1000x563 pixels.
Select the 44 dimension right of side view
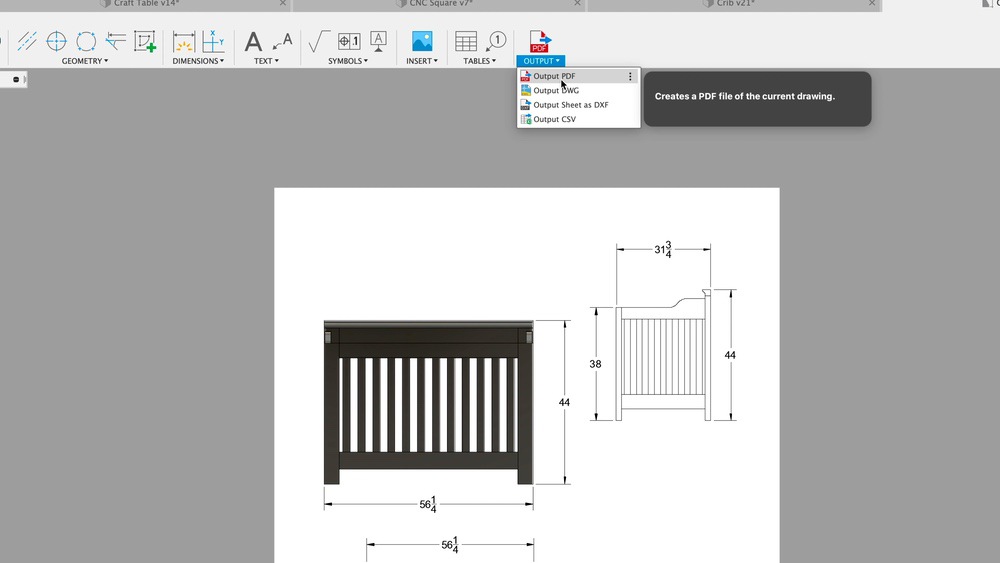pyautogui.click(x=730, y=355)
